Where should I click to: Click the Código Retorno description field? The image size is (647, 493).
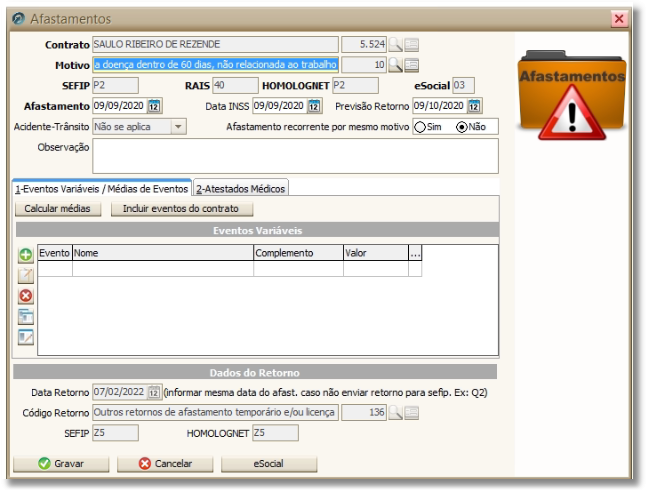(x=215, y=413)
